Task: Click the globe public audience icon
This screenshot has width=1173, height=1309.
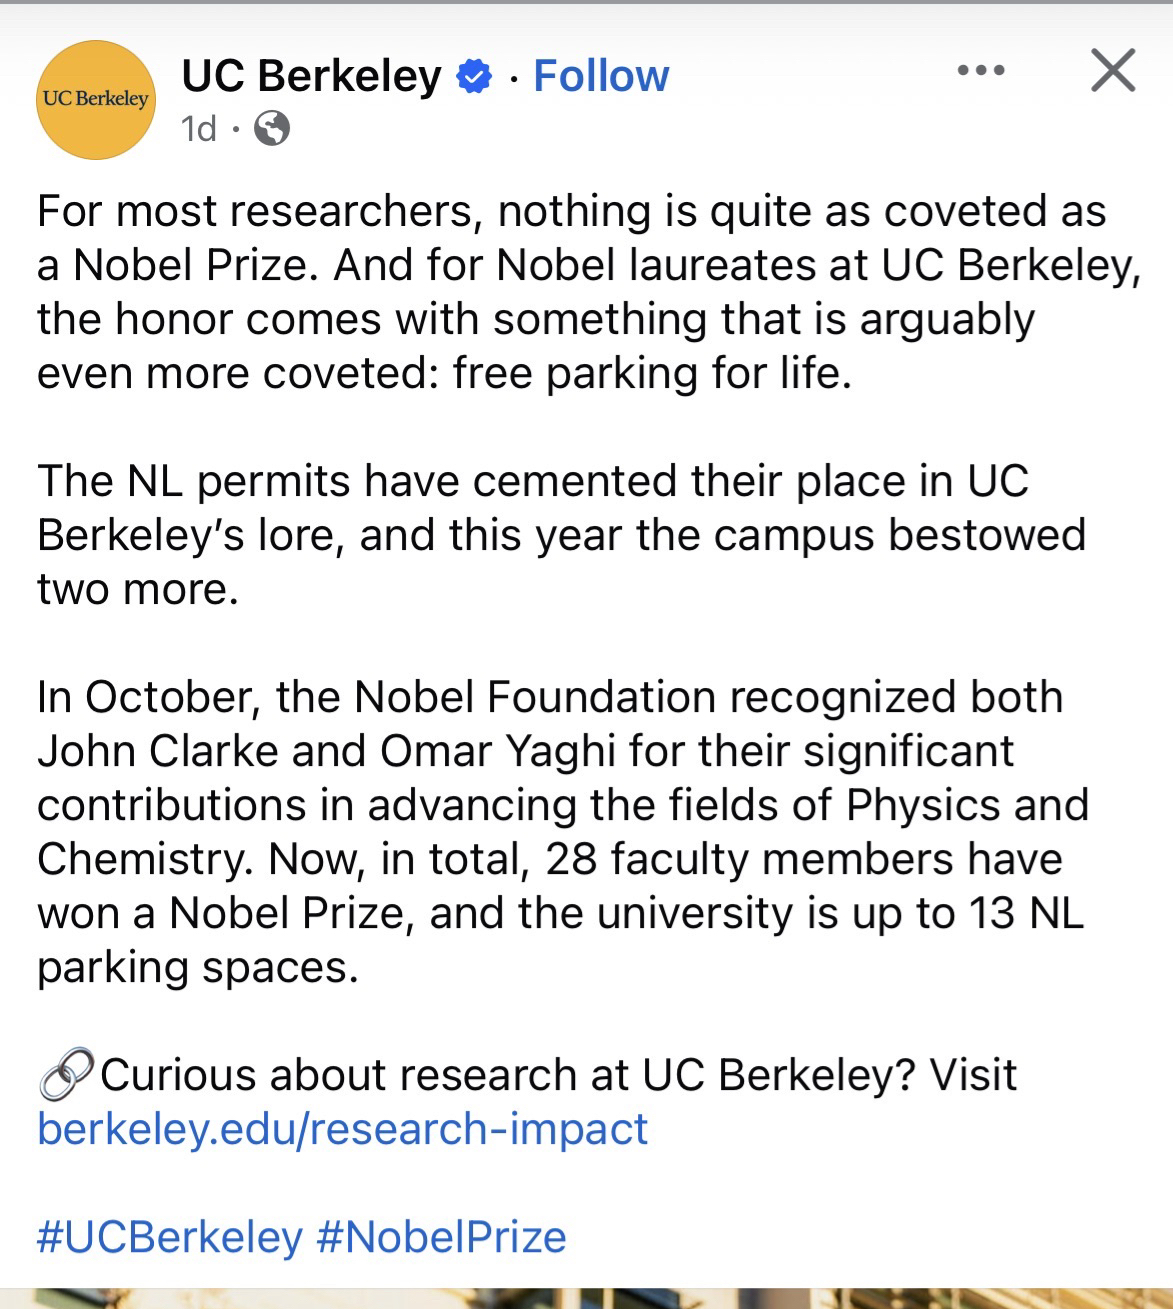Action: 271,129
